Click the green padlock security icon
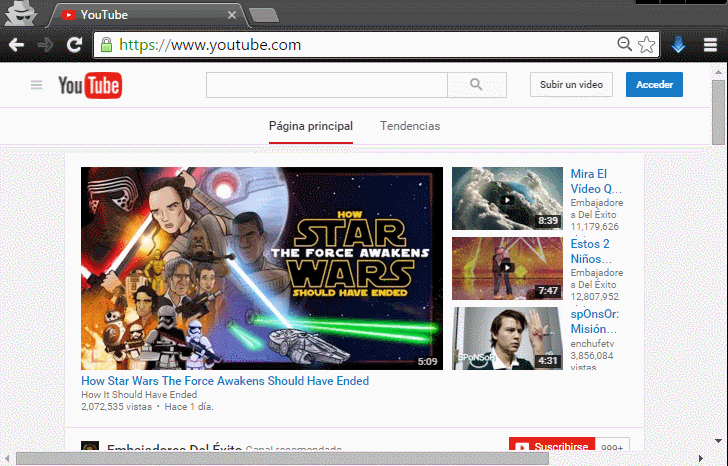Viewport: 728px width, 466px height. [106, 45]
